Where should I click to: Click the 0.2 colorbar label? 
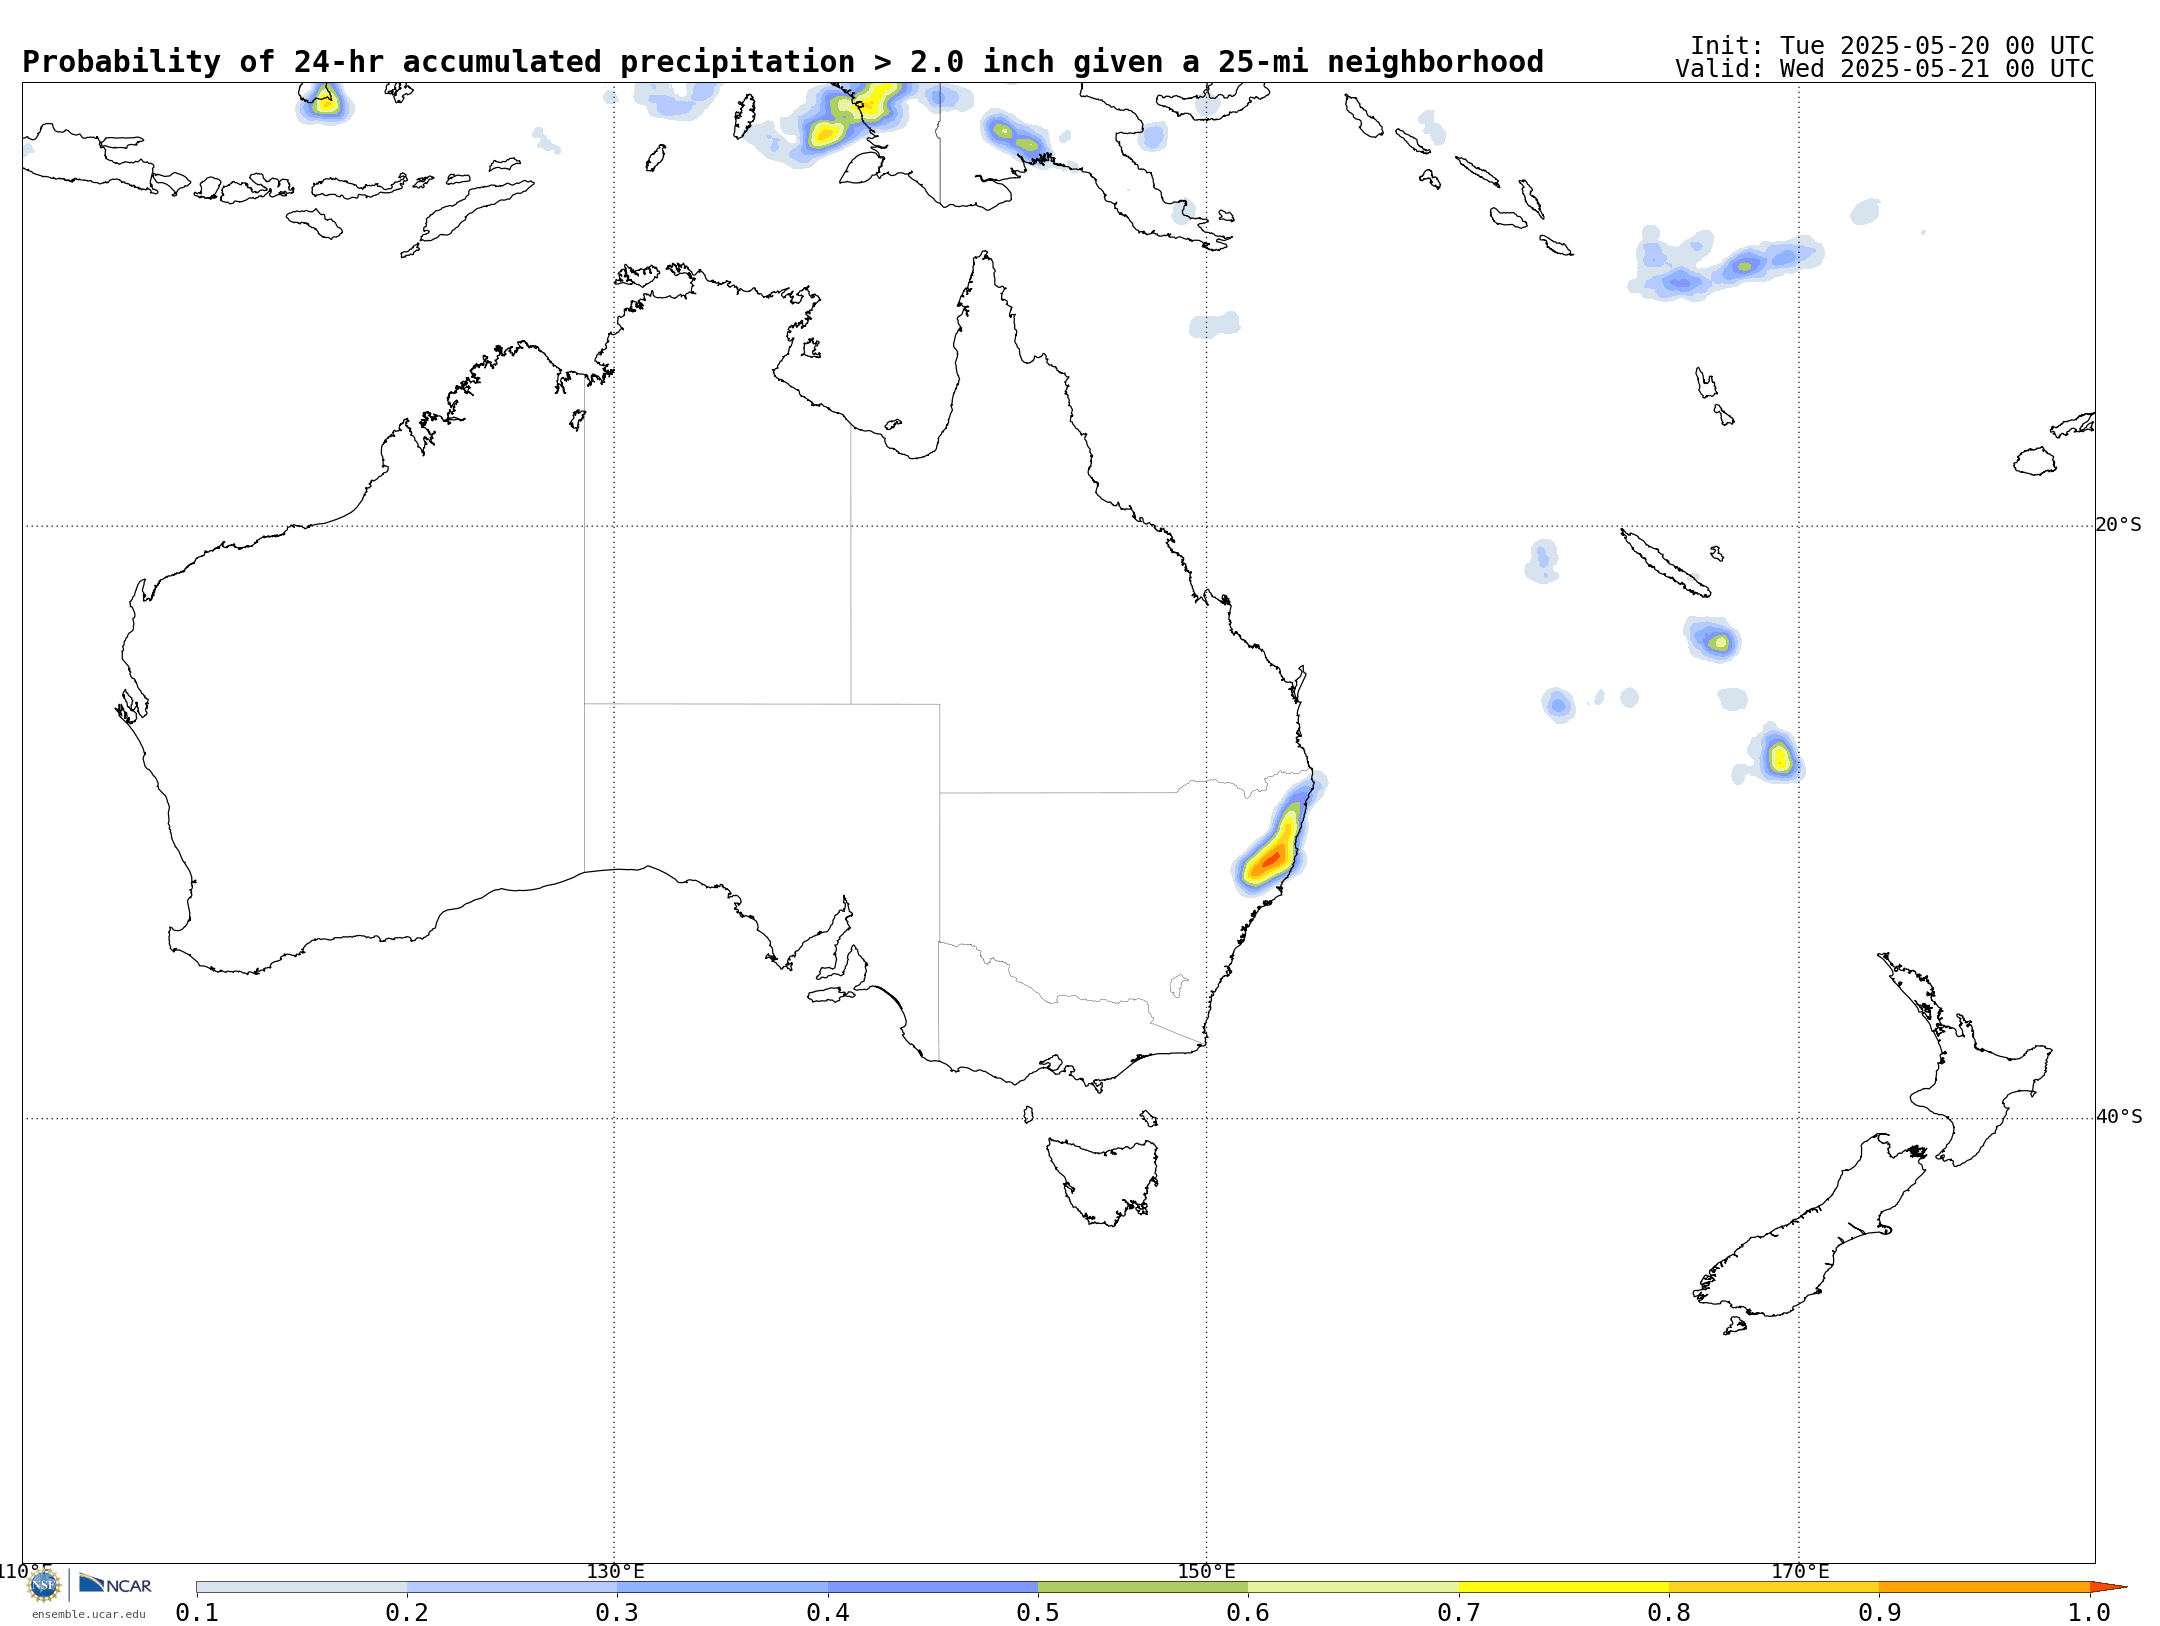coord(407,1612)
